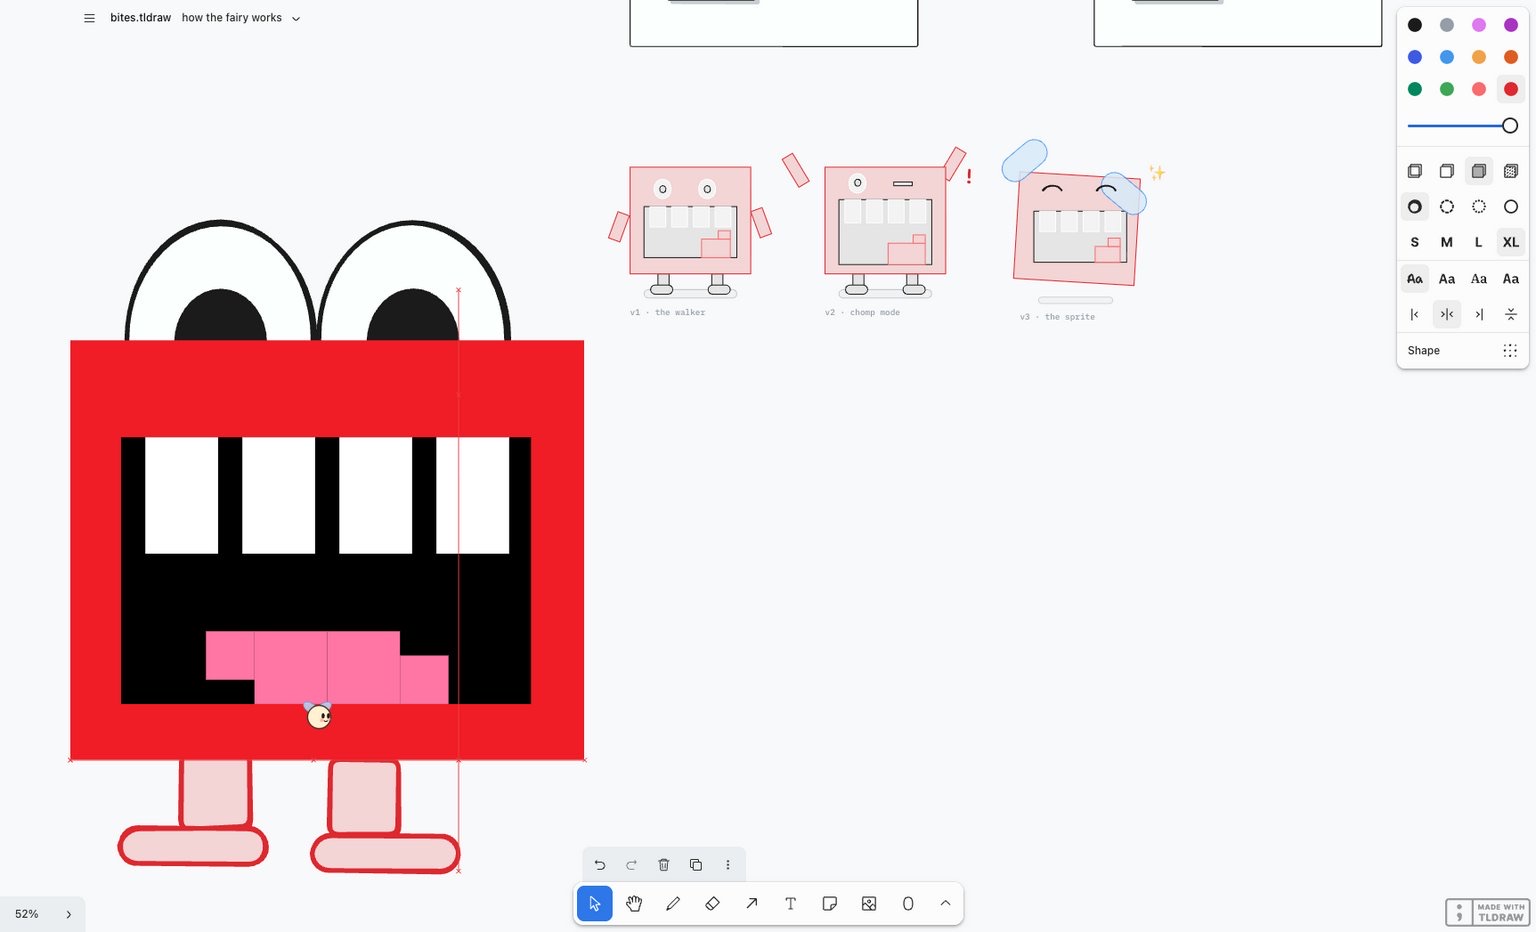Activate the Arrow tool
The height and width of the screenshot is (932, 1536).
[751, 904]
